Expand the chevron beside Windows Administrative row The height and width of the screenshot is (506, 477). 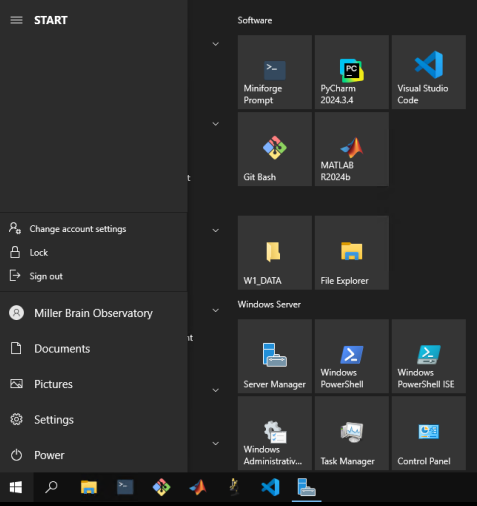click(216, 443)
